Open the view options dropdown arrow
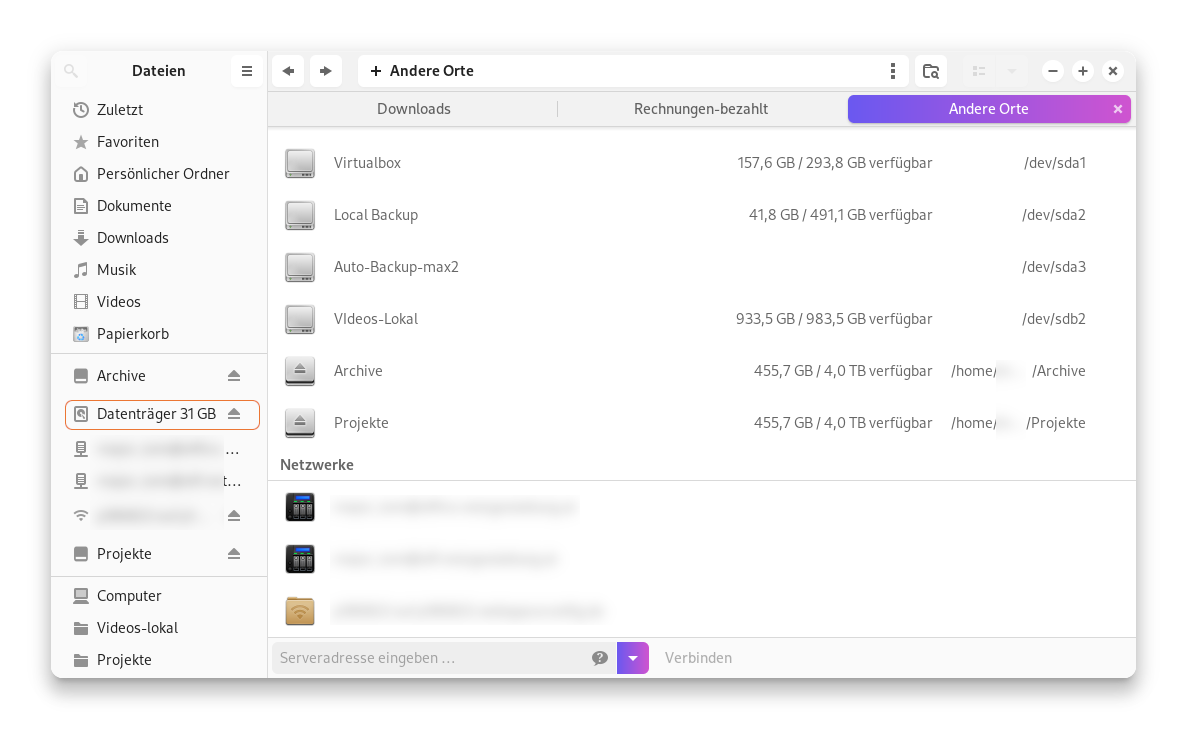1187x729 pixels. [x=1011, y=71]
